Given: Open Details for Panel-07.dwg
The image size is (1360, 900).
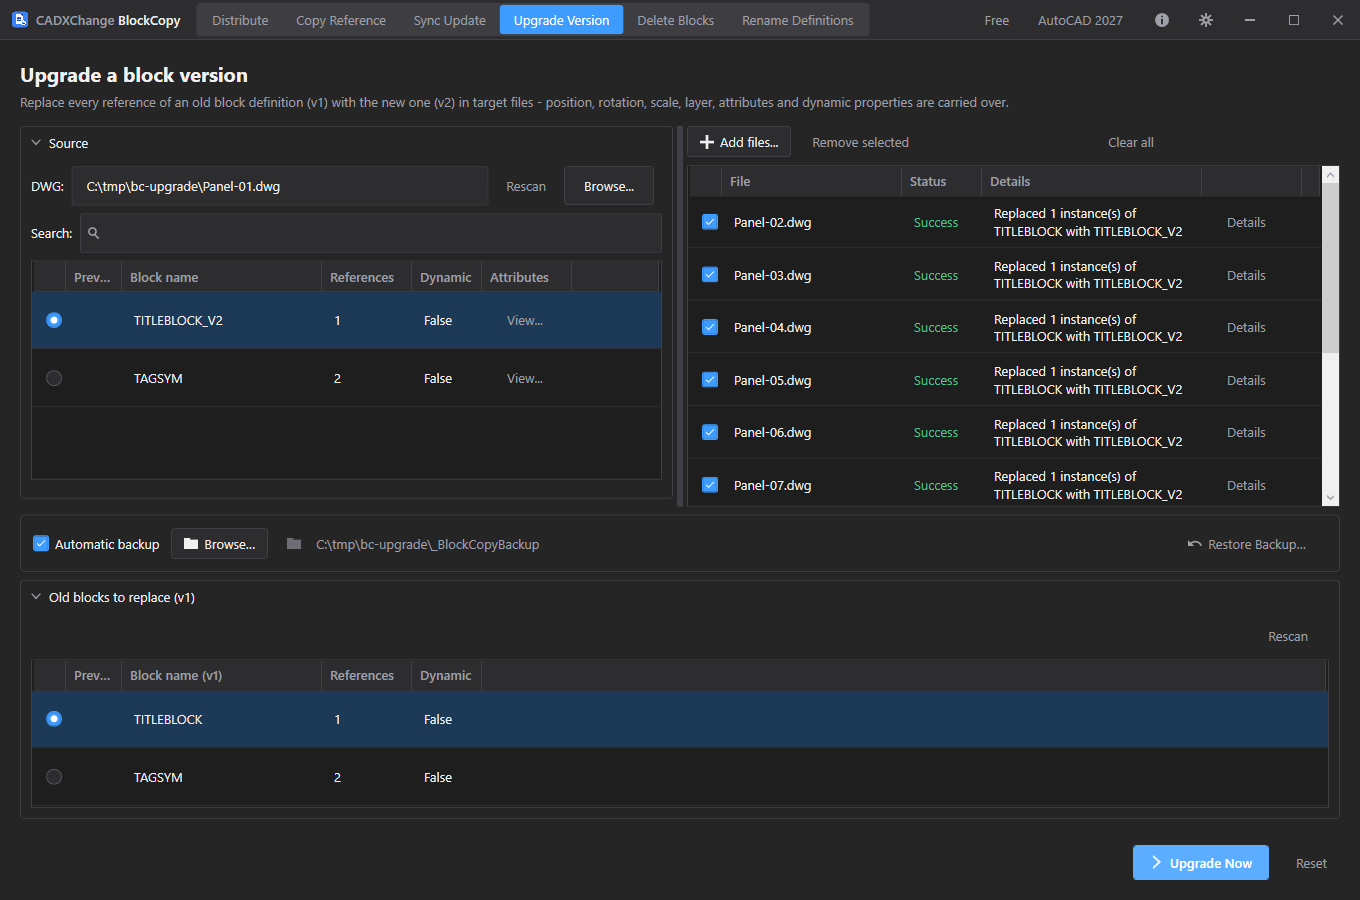Looking at the screenshot, I should point(1246,485).
